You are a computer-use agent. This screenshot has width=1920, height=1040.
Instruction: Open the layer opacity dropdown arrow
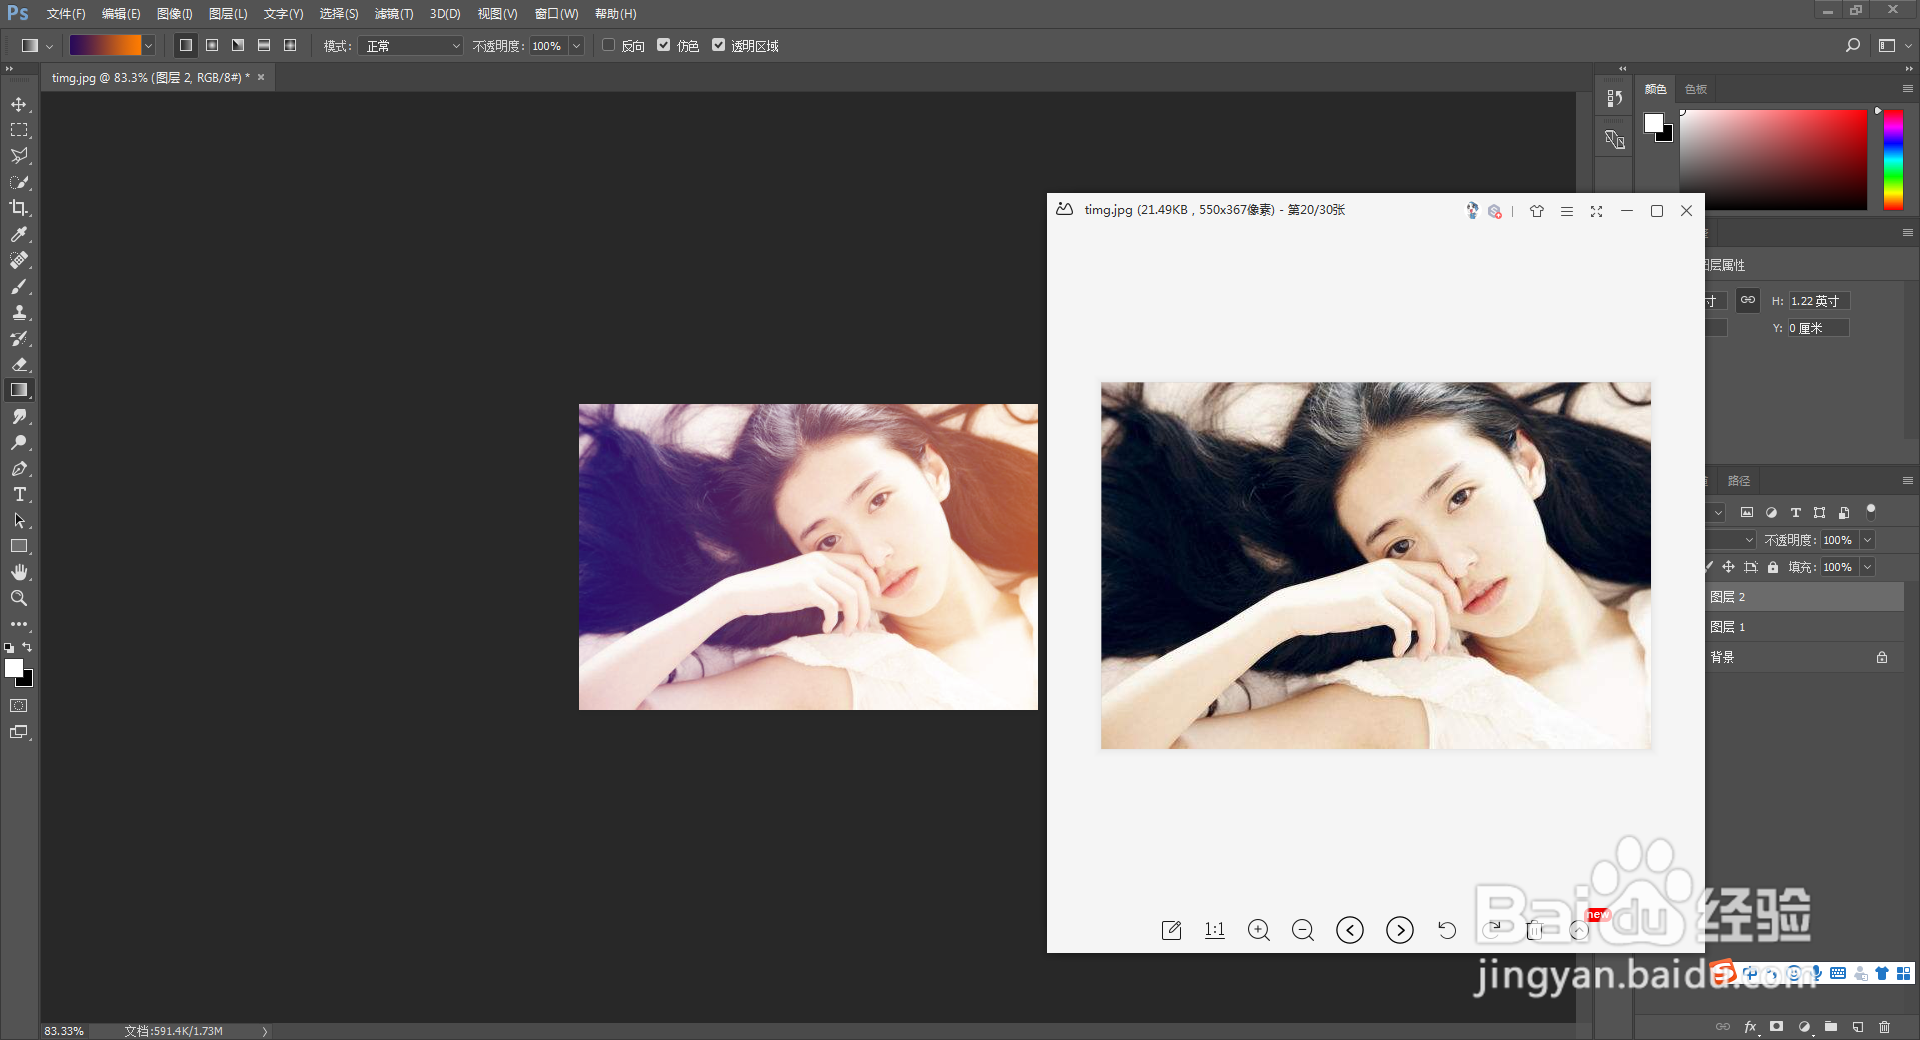point(1867,540)
